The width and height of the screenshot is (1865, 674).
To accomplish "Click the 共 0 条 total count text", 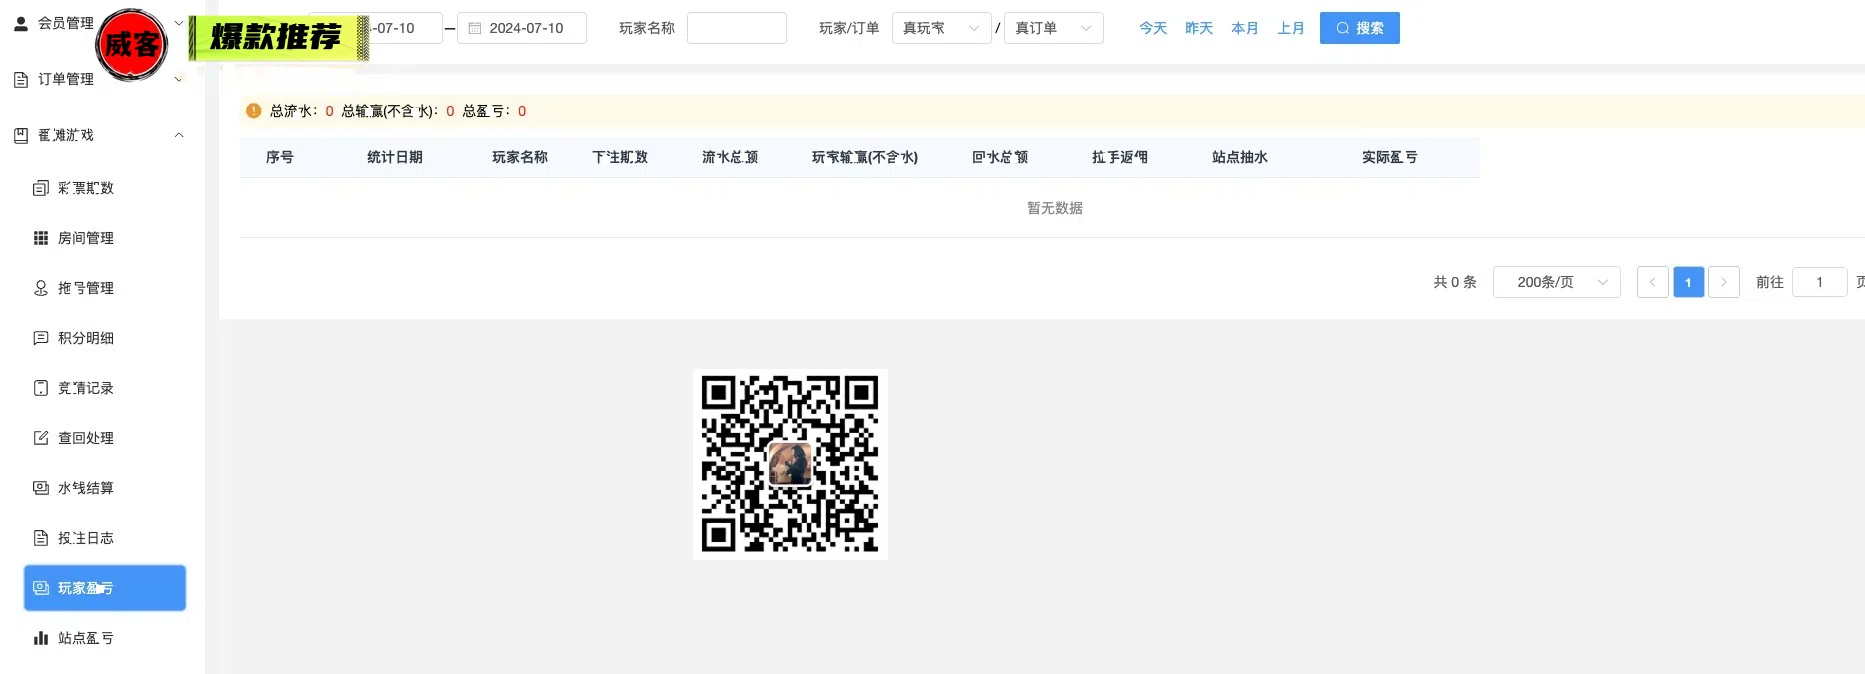I will pyautogui.click(x=1455, y=282).
